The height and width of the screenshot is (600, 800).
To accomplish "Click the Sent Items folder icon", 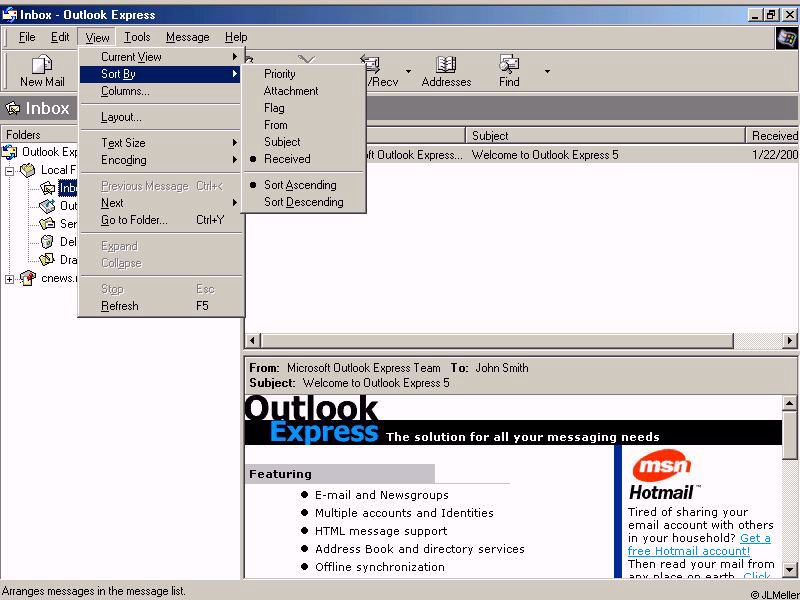I will tap(47, 224).
